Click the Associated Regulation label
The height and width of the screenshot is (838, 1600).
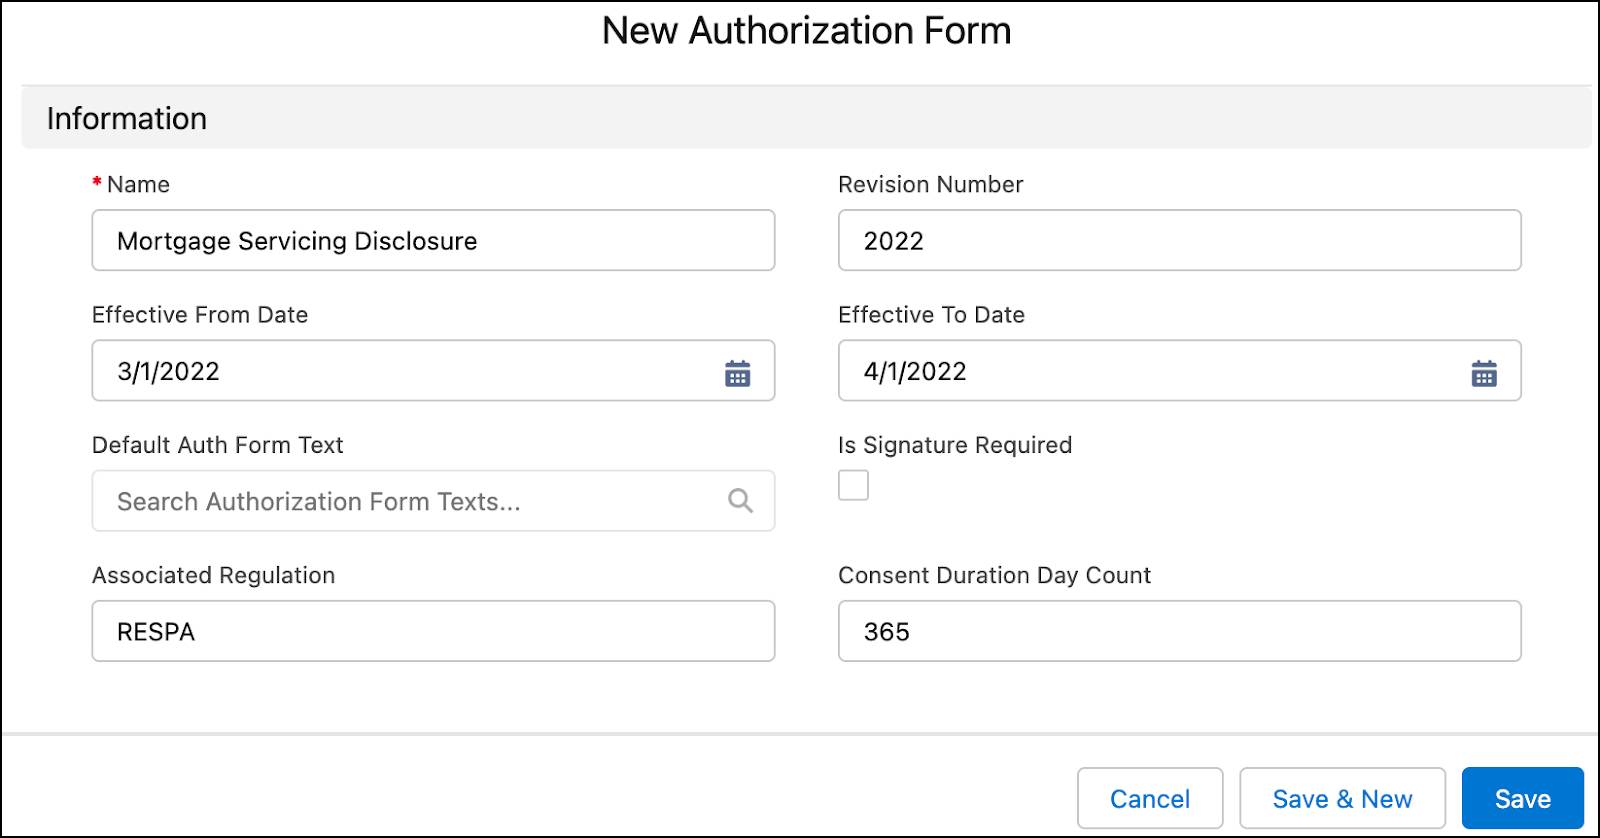tap(213, 575)
